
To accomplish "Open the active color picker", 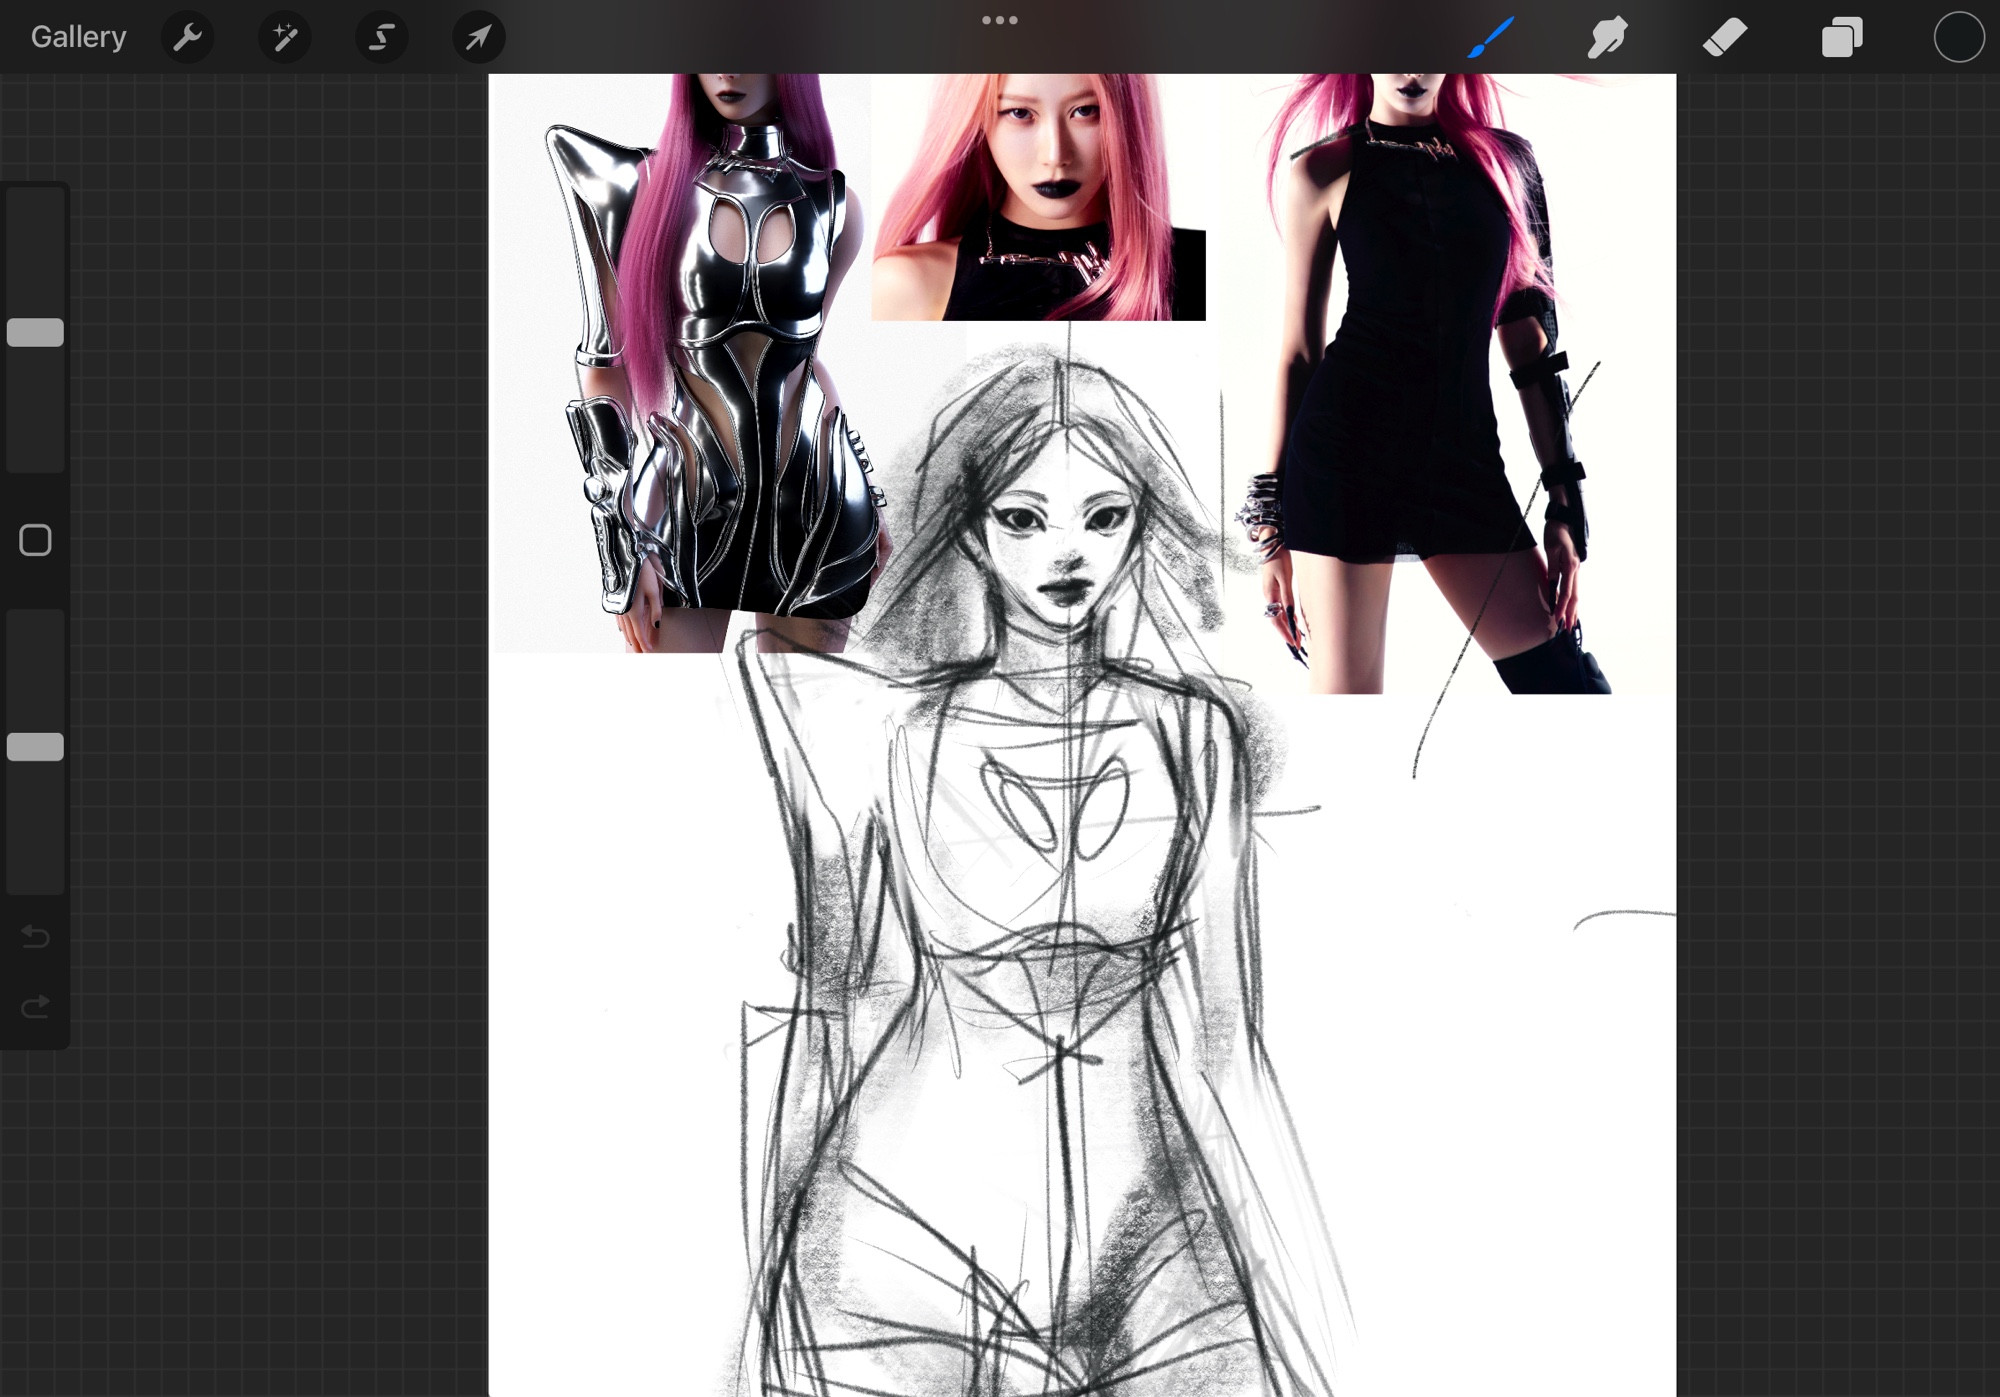I will click(1958, 37).
